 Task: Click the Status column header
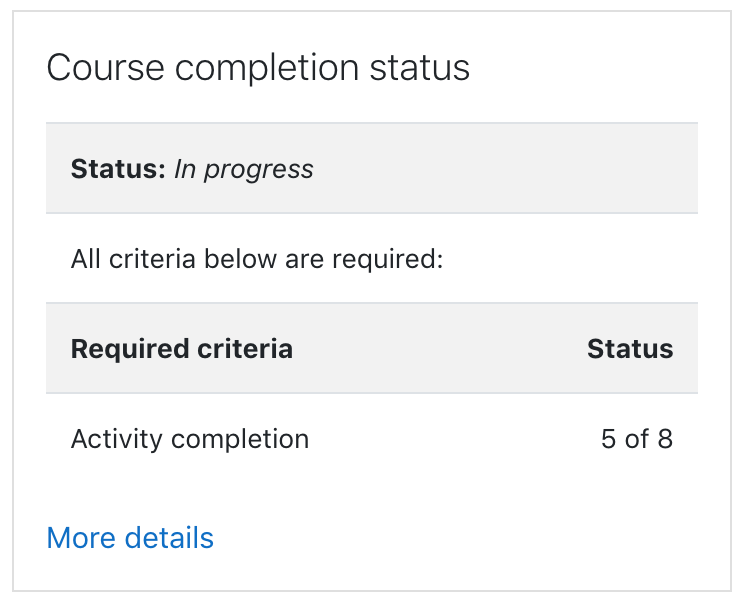click(x=630, y=349)
